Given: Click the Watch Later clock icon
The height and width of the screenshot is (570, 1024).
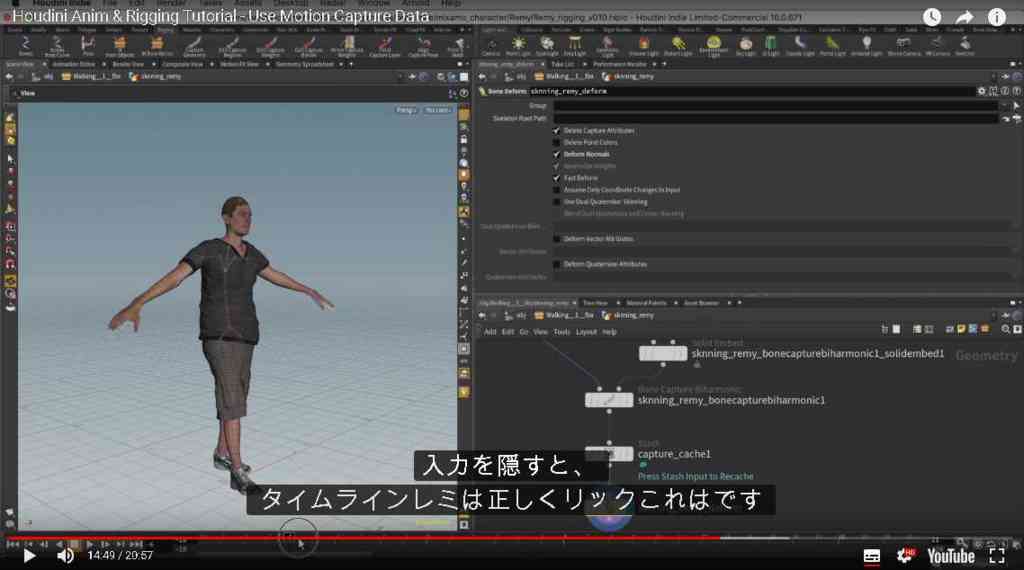Looking at the screenshot, I should (932, 17).
